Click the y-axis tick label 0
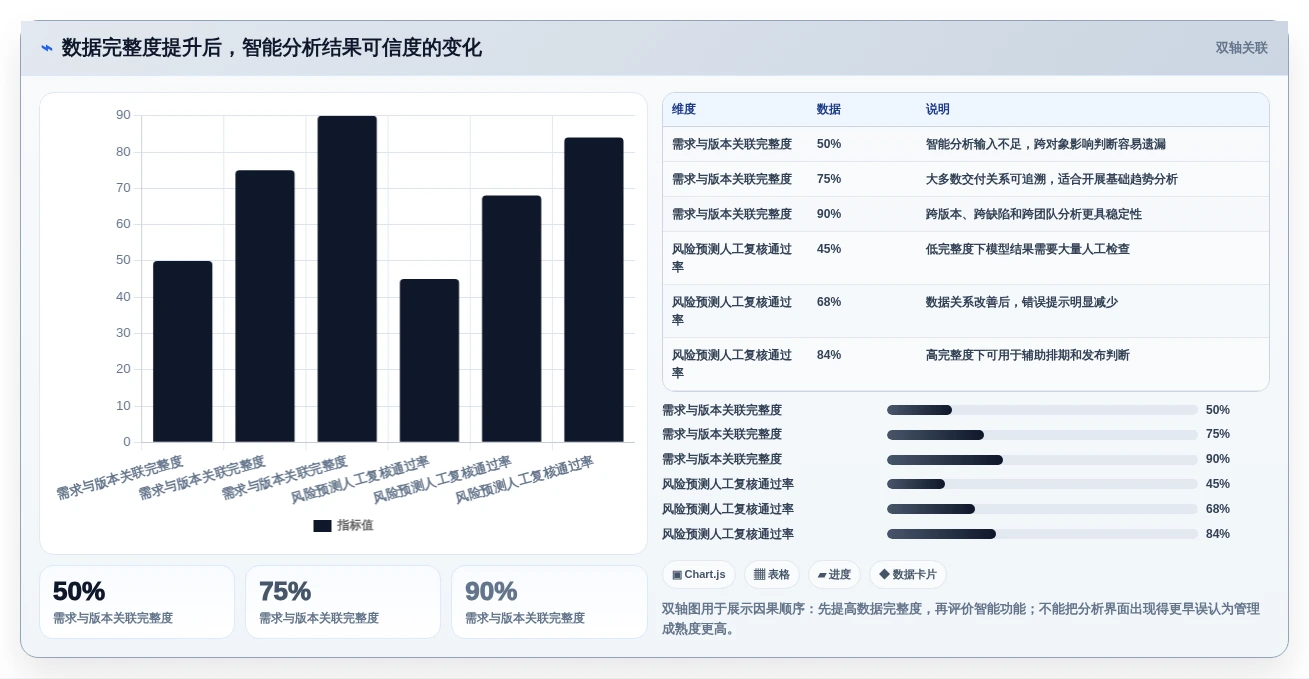The height and width of the screenshot is (679, 1309). click(127, 442)
